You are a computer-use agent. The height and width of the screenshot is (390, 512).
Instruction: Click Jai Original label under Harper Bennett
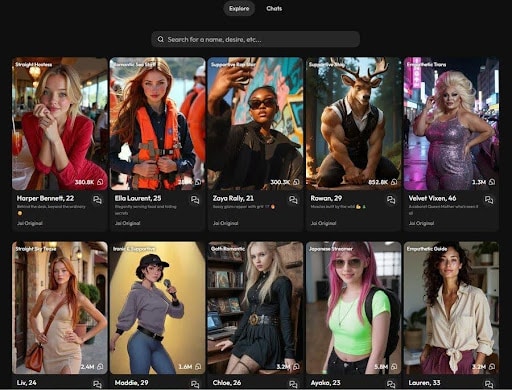[x=30, y=223]
